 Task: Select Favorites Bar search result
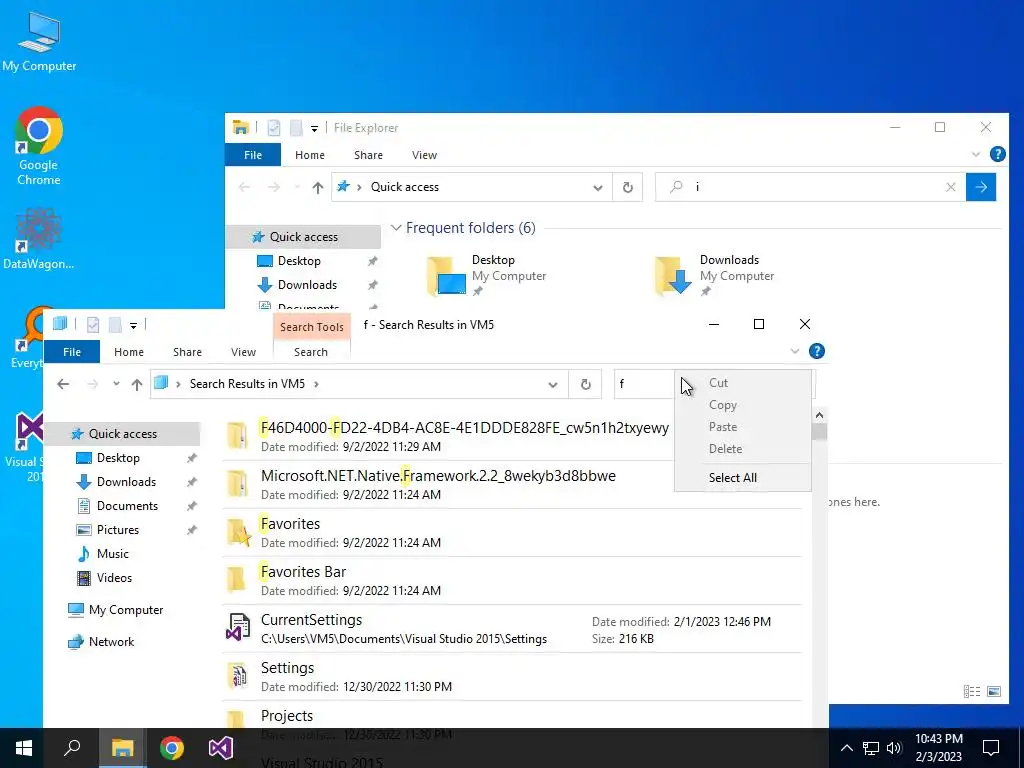[x=512, y=581]
